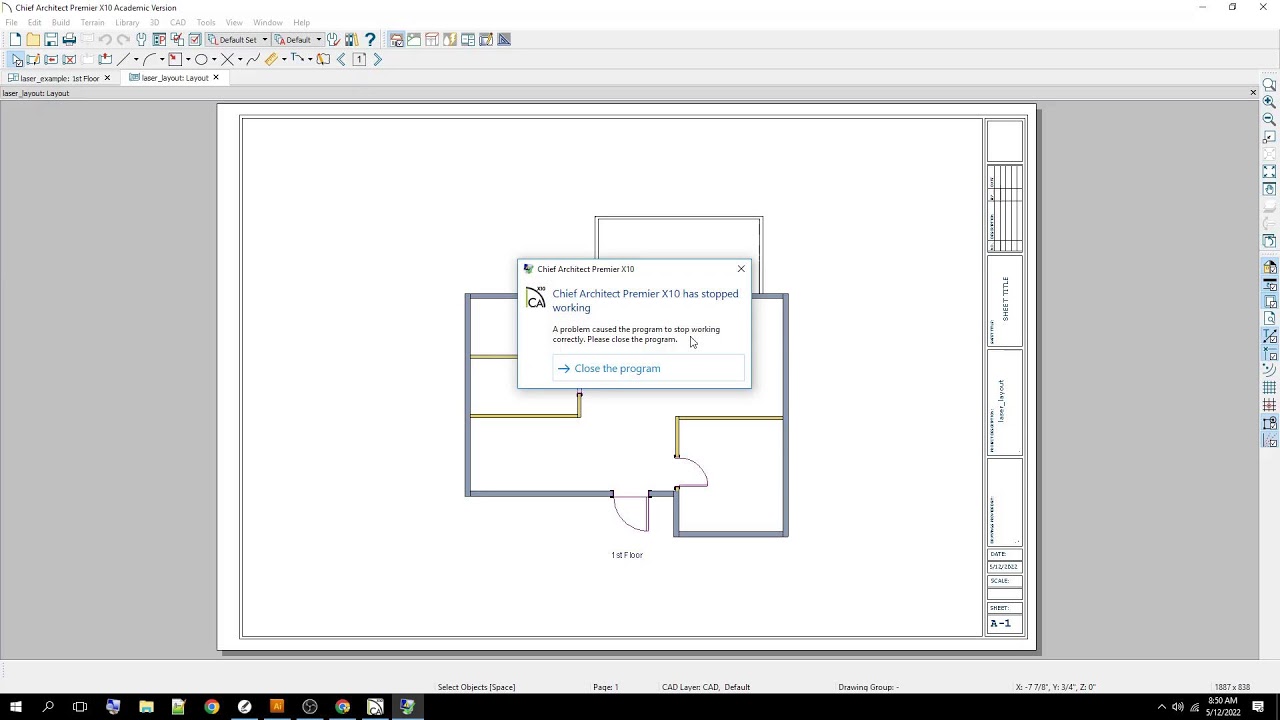This screenshot has width=1280, height=720.
Task: Select the Draw Line tool
Action: point(123,59)
